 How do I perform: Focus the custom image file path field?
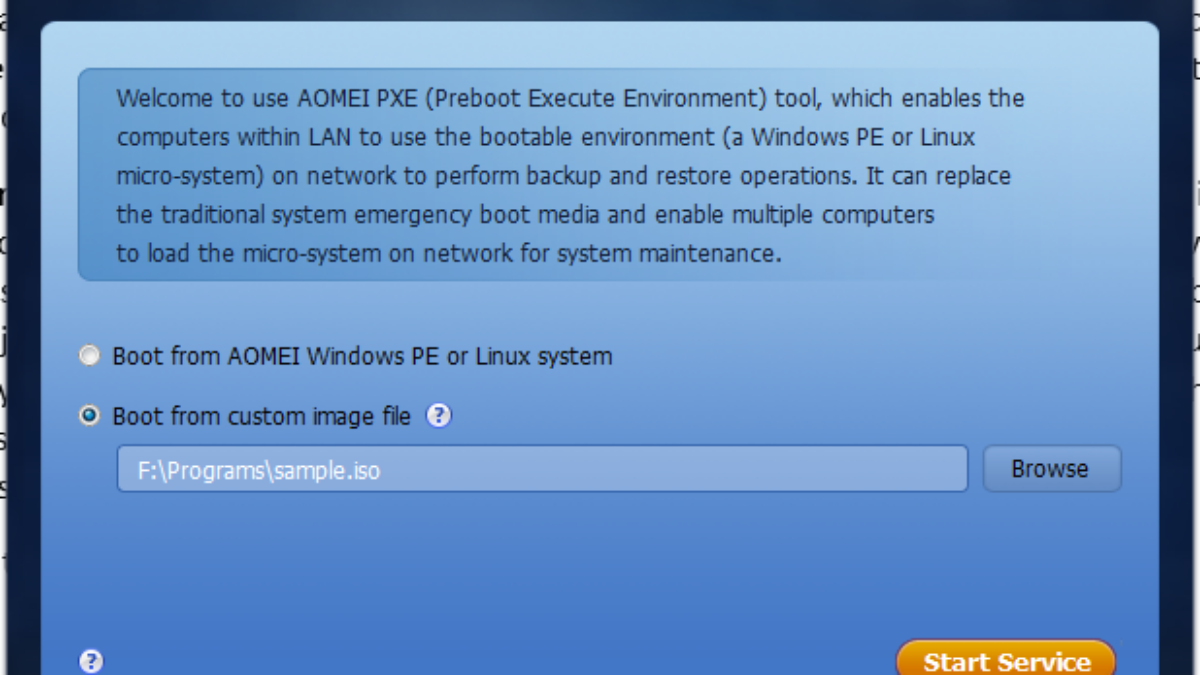coord(542,469)
